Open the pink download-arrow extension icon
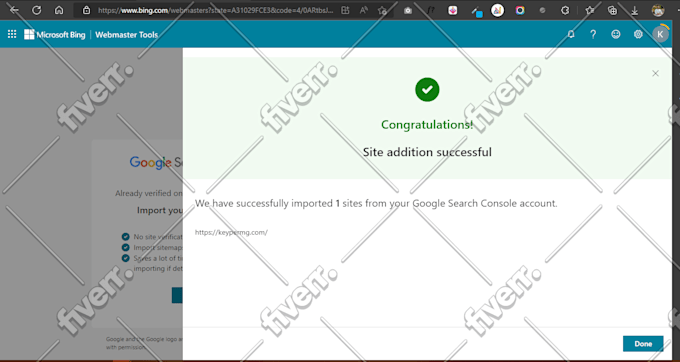The image size is (680, 362). [x=453, y=10]
